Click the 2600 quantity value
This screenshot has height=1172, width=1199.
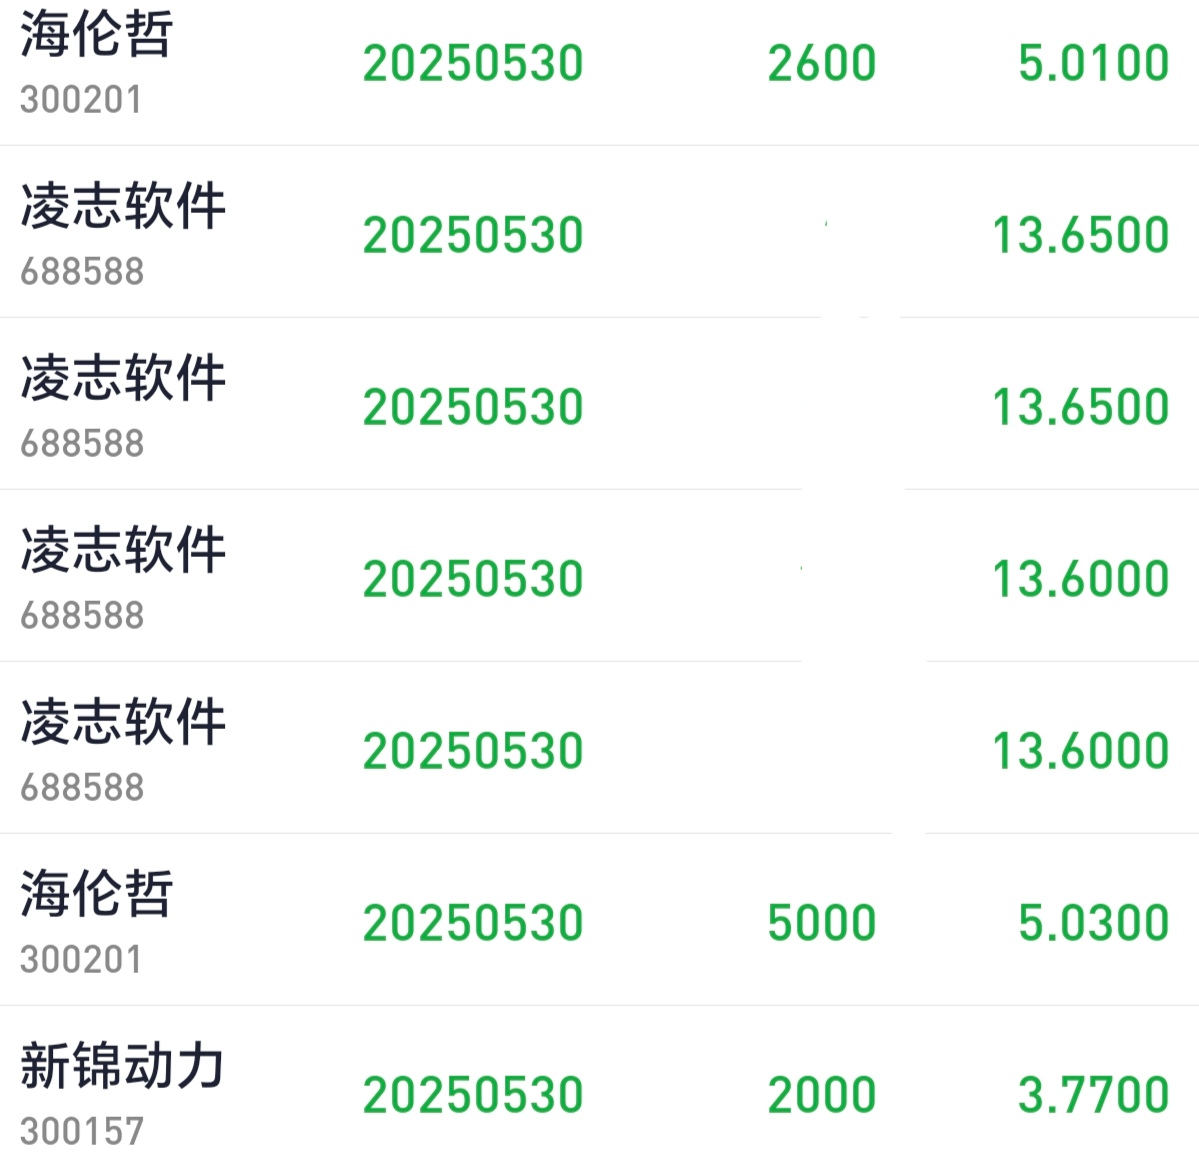tap(821, 63)
